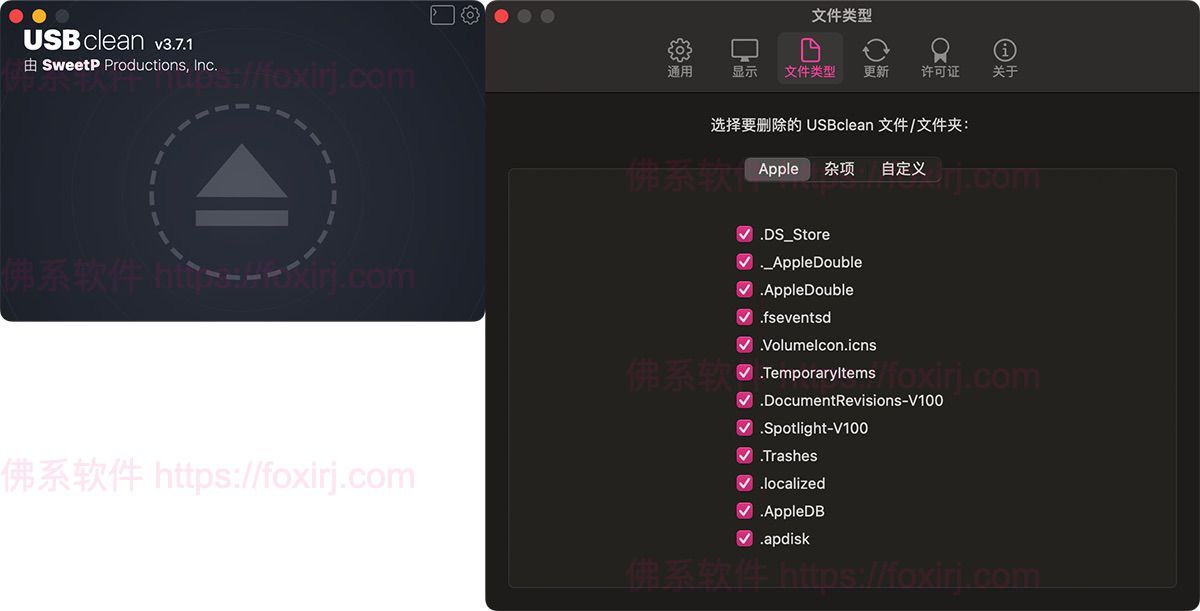Image resolution: width=1200 pixels, height=611 pixels.
Task: Open the 通用 (General) settings panel
Action: (x=679, y=57)
